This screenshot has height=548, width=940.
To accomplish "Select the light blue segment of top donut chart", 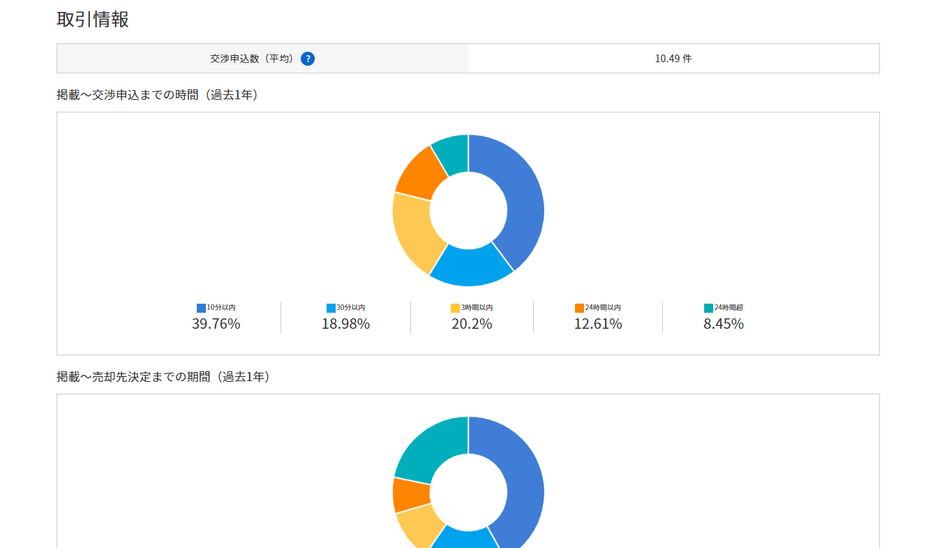I will click(472, 266).
